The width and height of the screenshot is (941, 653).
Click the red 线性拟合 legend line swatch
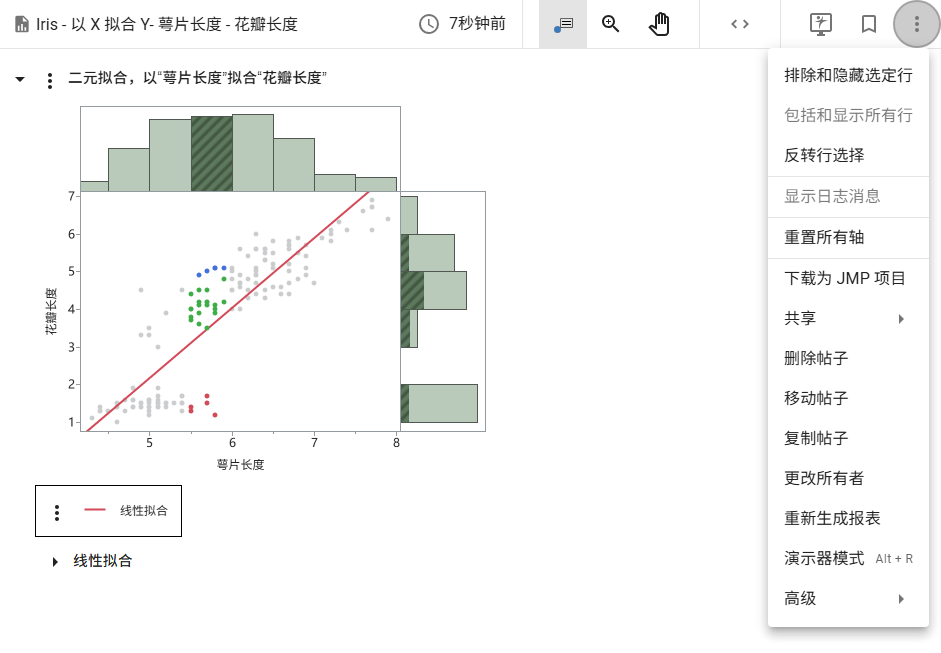coord(95,510)
